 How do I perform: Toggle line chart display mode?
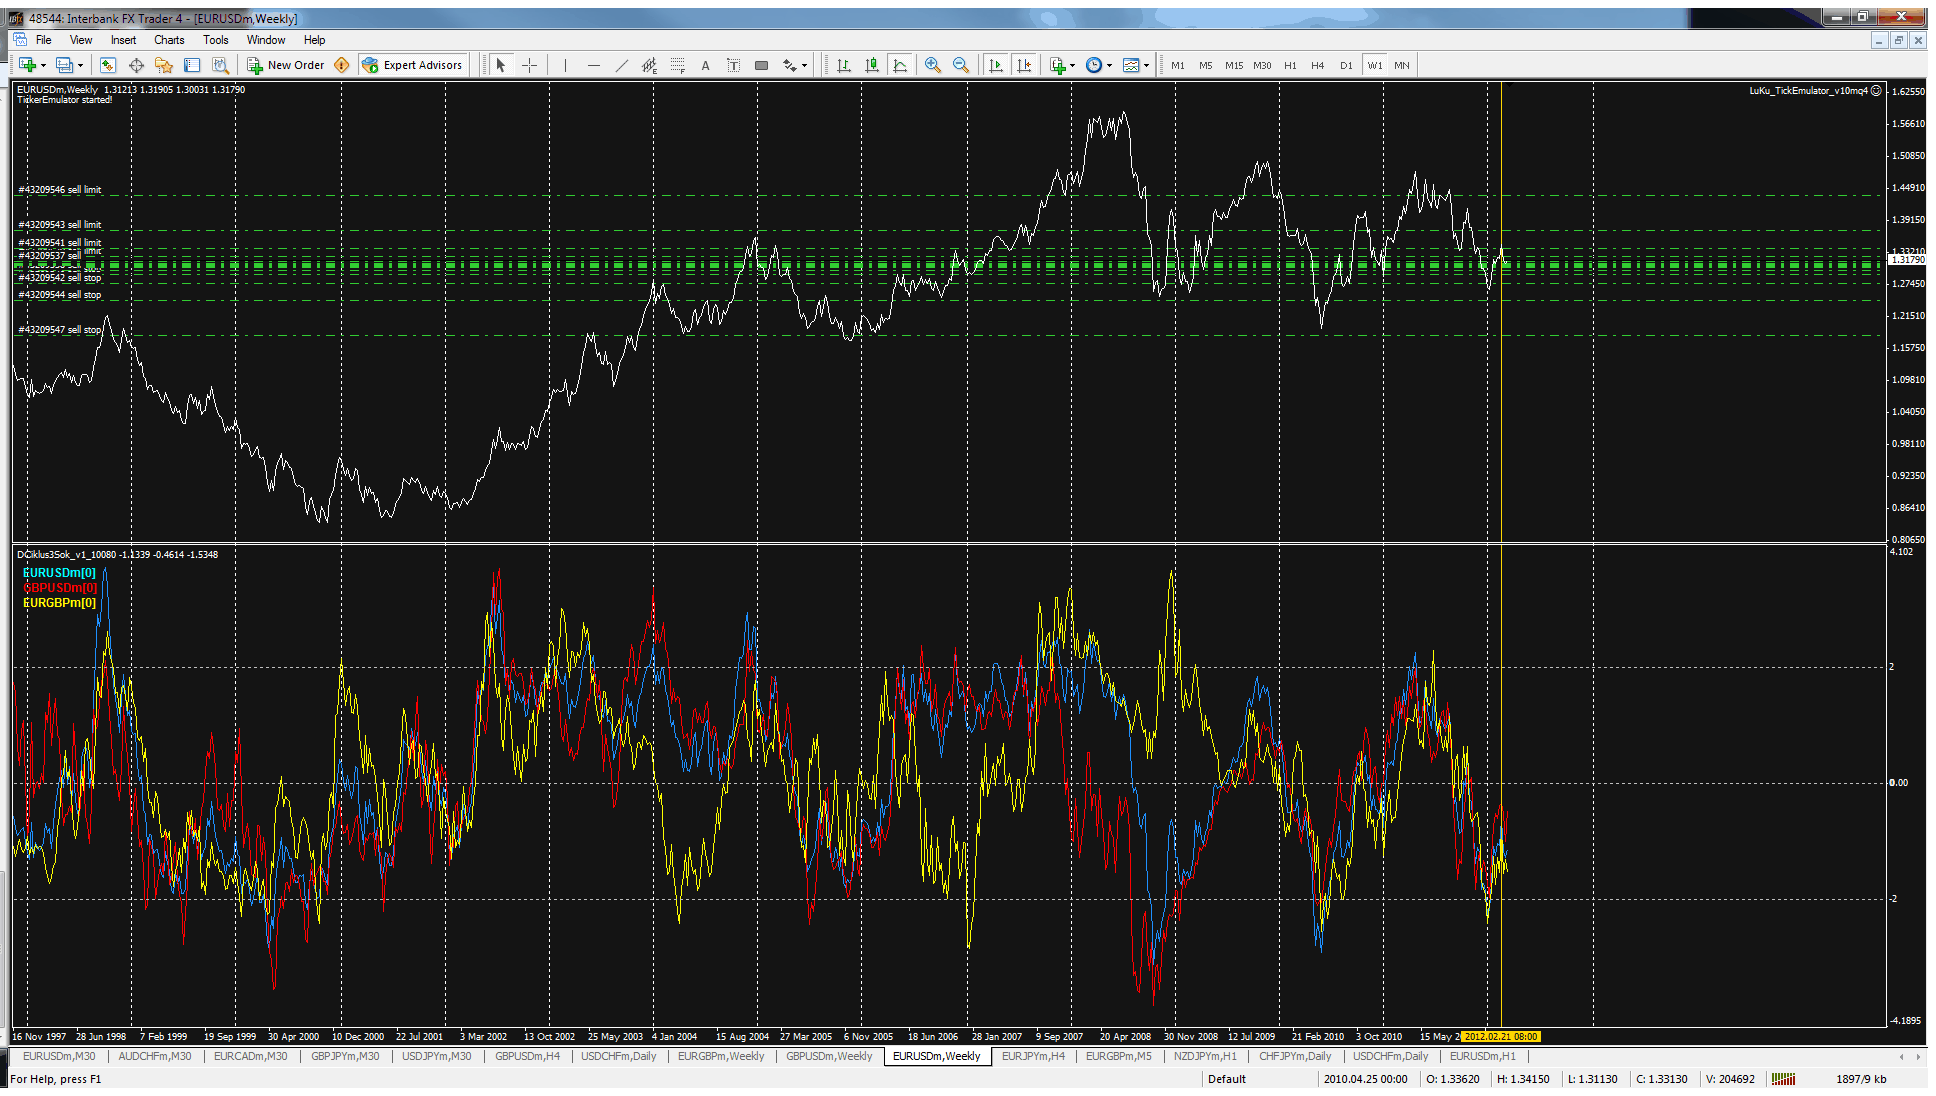(x=900, y=65)
